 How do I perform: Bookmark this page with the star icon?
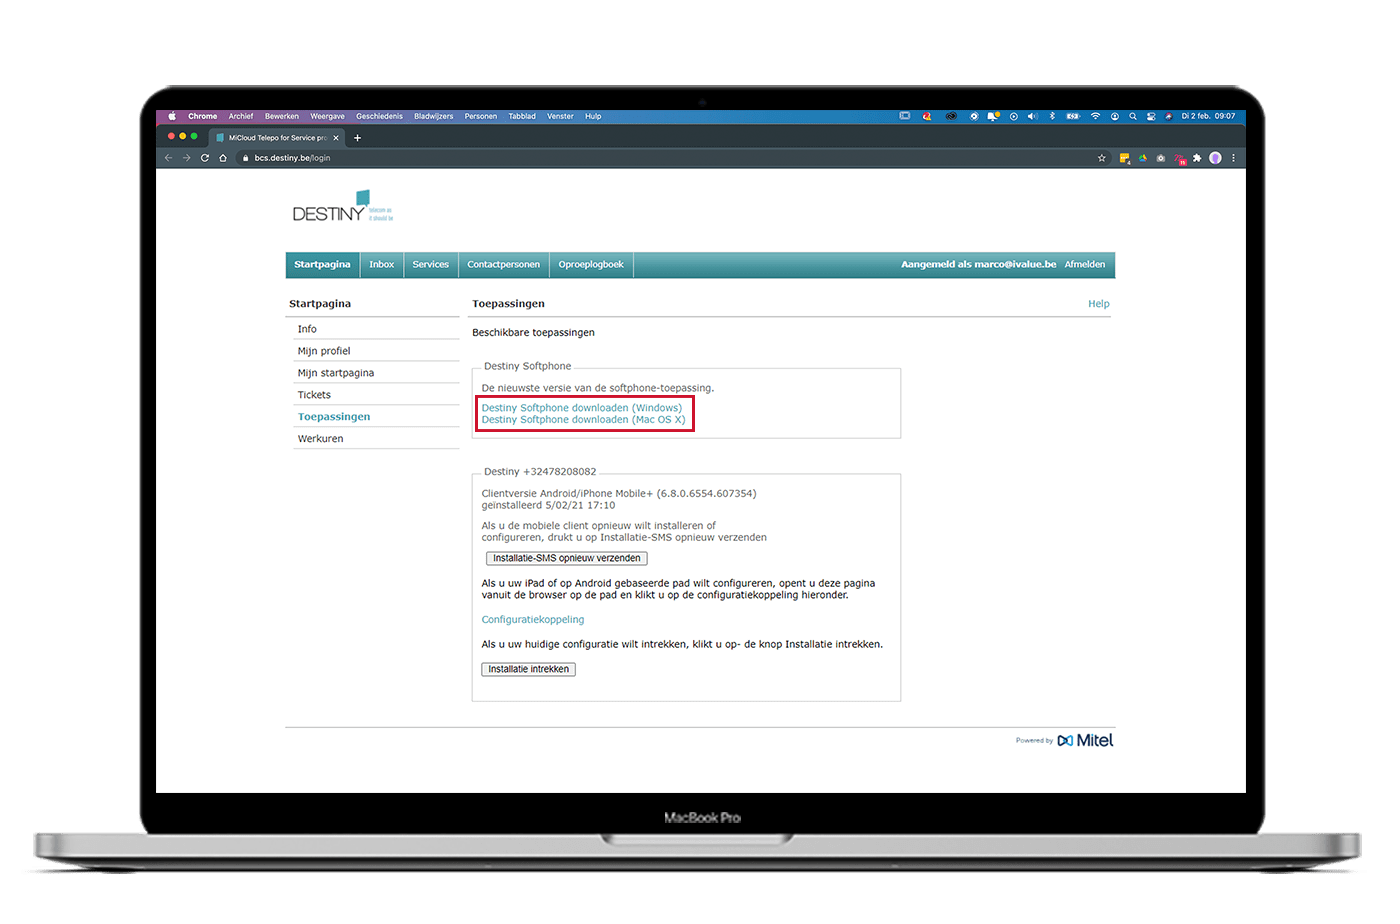(1102, 158)
